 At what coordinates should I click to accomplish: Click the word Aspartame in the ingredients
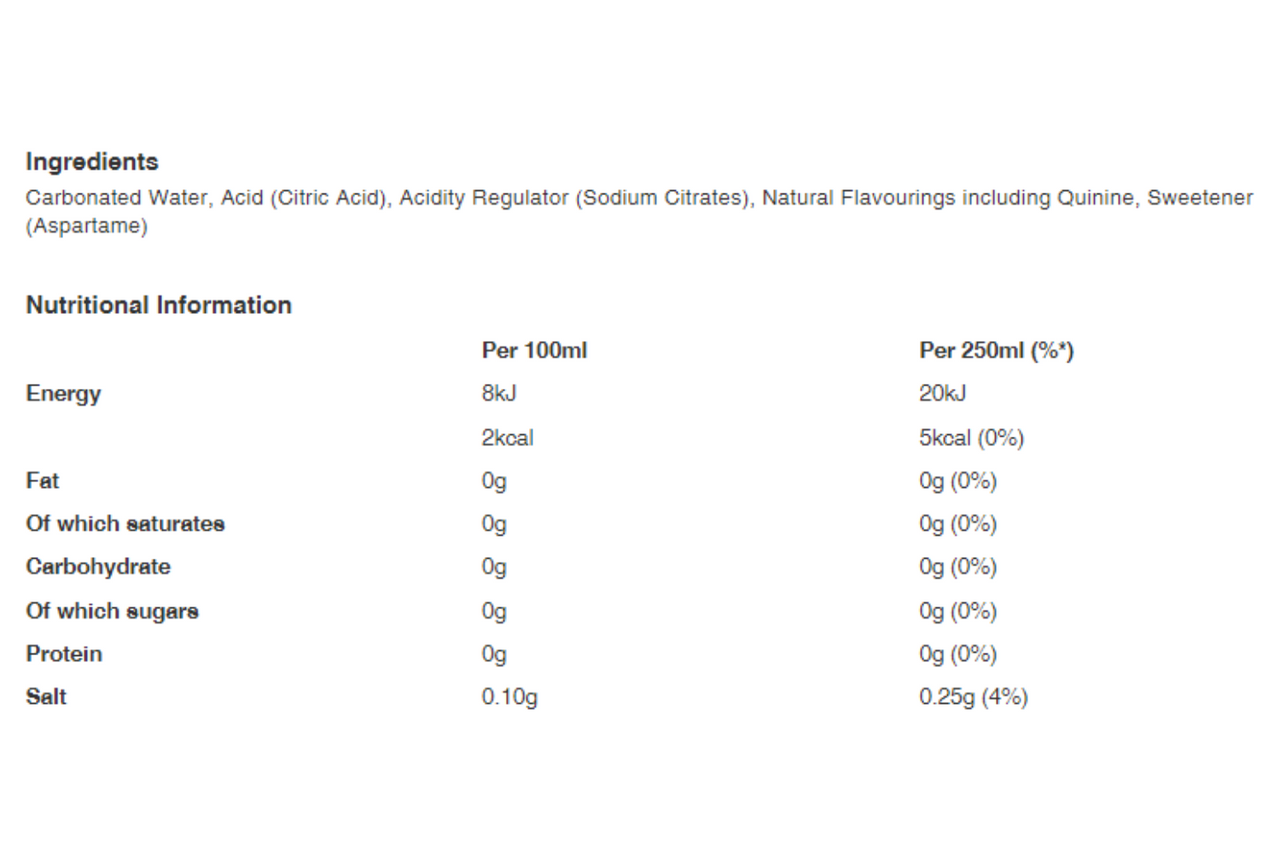point(87,227)
